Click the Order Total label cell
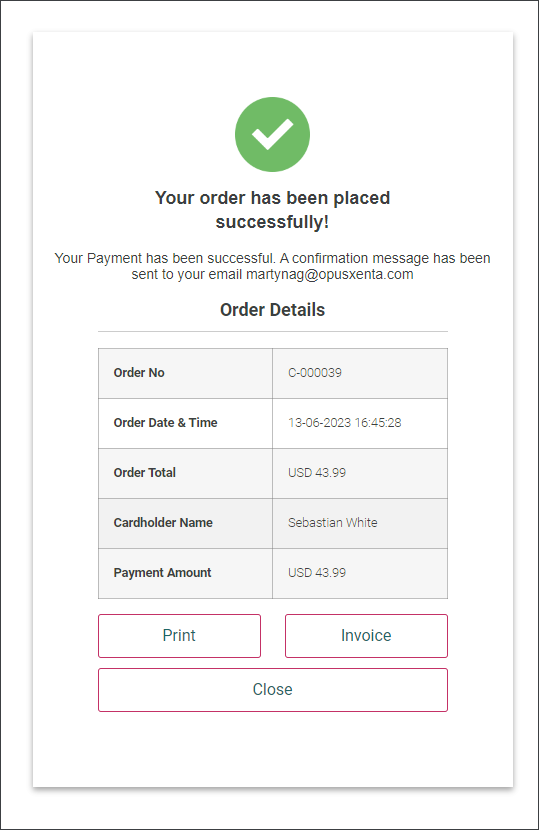539x830 pixels. (x=185, y=473)
